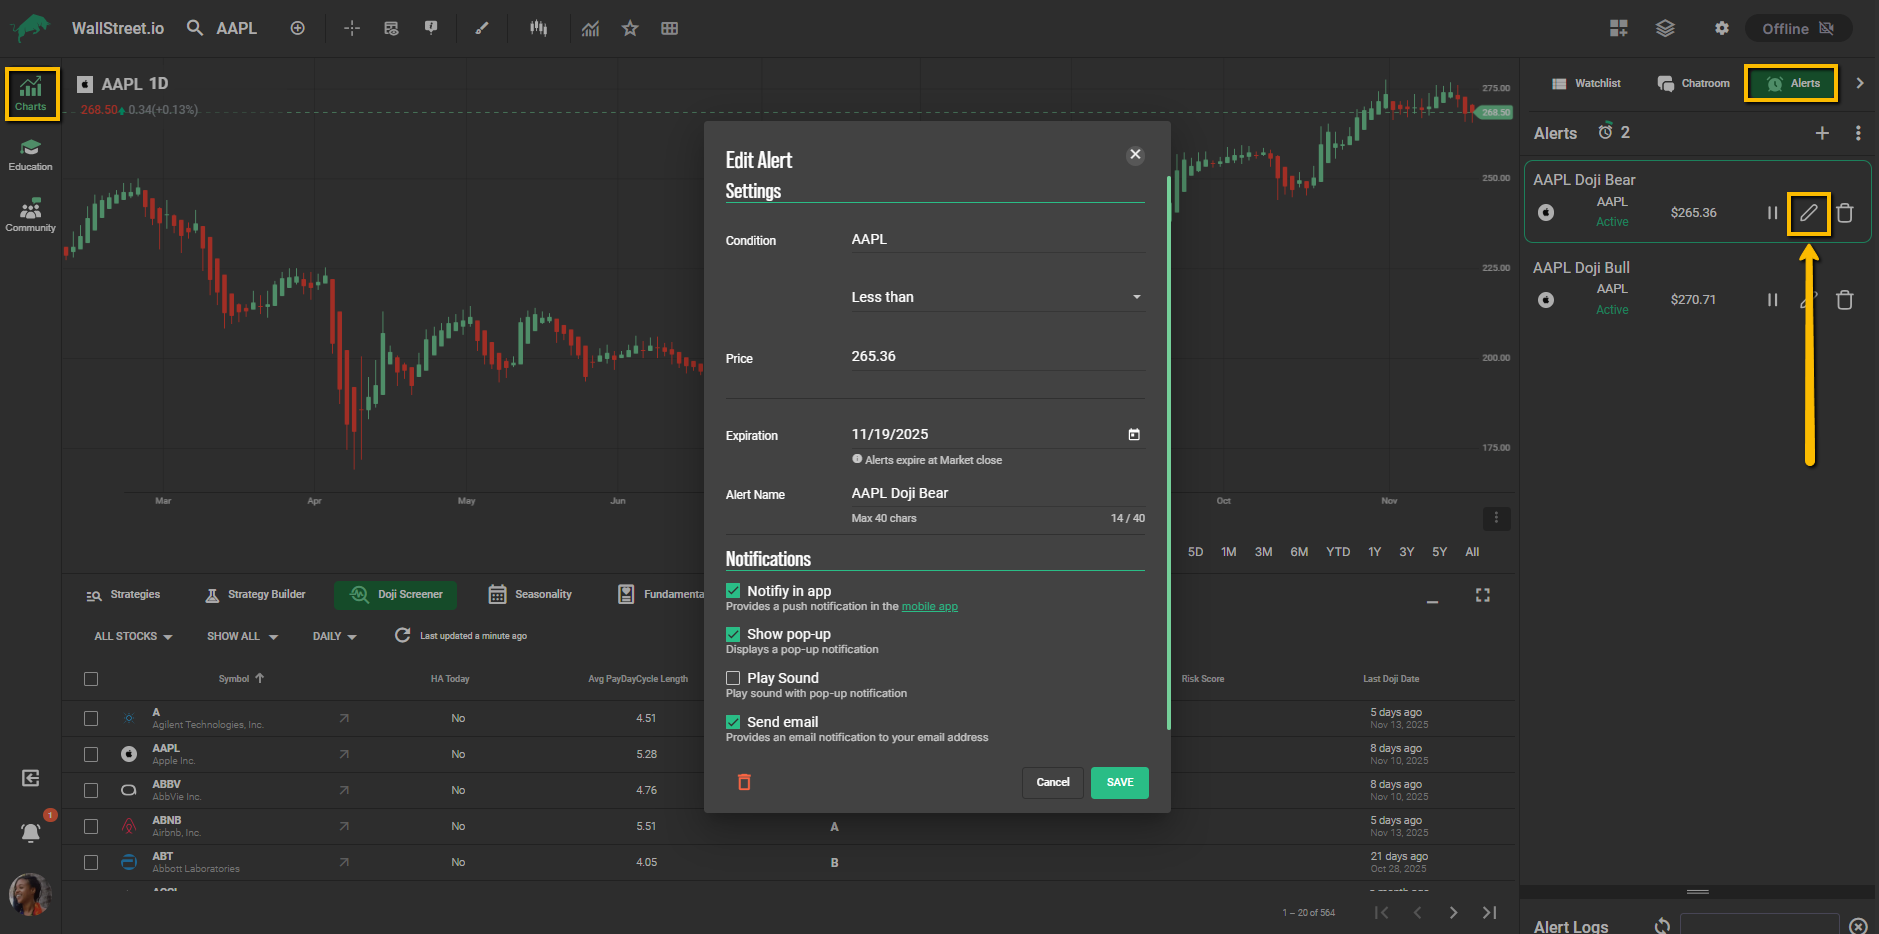Image resolution: width=1879 pixels, height=934 pixels.
Task: Click the SAVE button
Action: (1119, 782)
